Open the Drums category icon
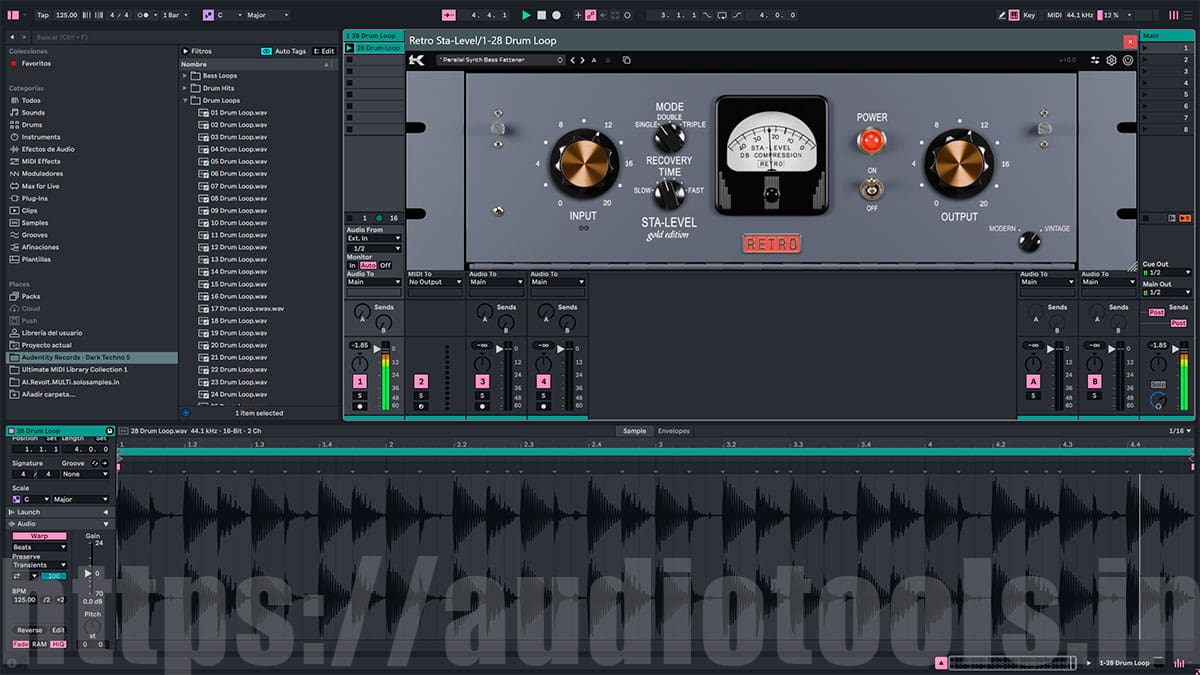 [x=14, y=125]
